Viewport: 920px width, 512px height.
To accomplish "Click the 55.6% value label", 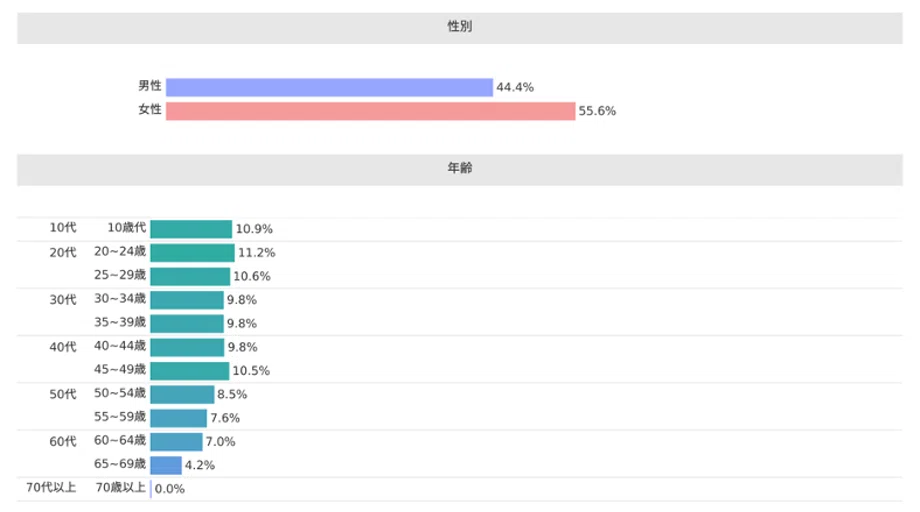I will [x=597, y=111].
